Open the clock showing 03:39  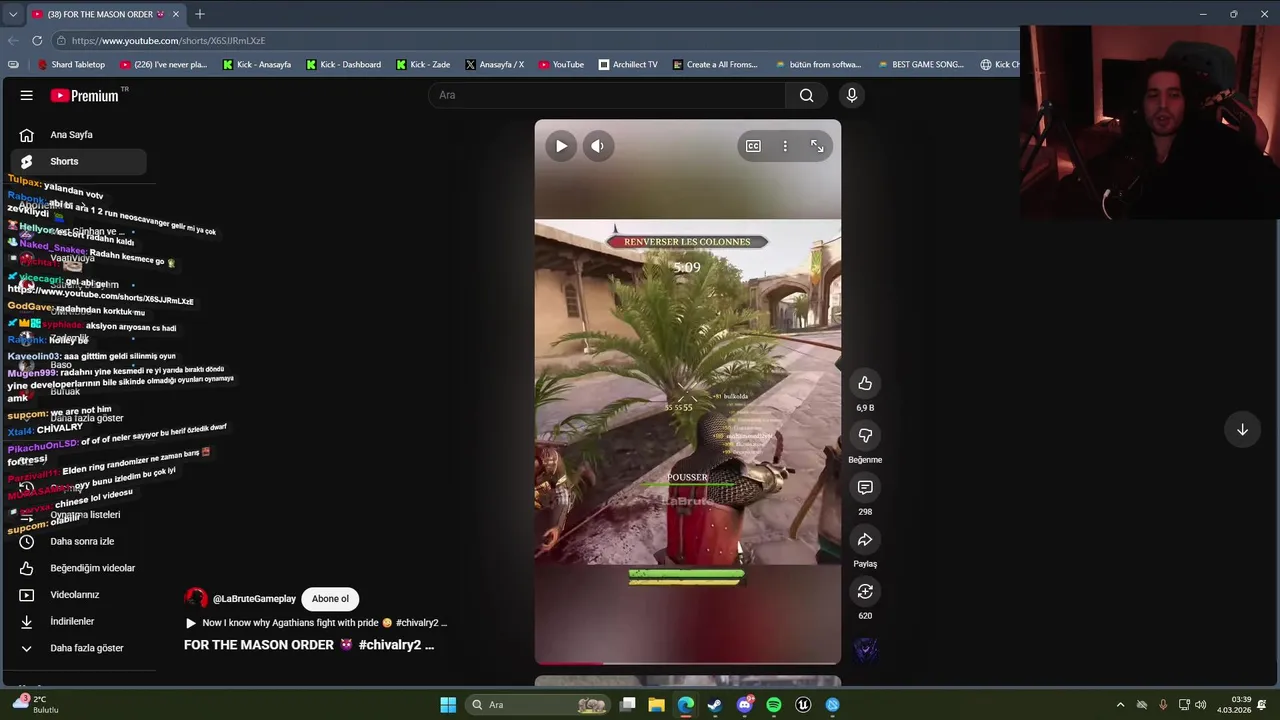[1234, 705]
